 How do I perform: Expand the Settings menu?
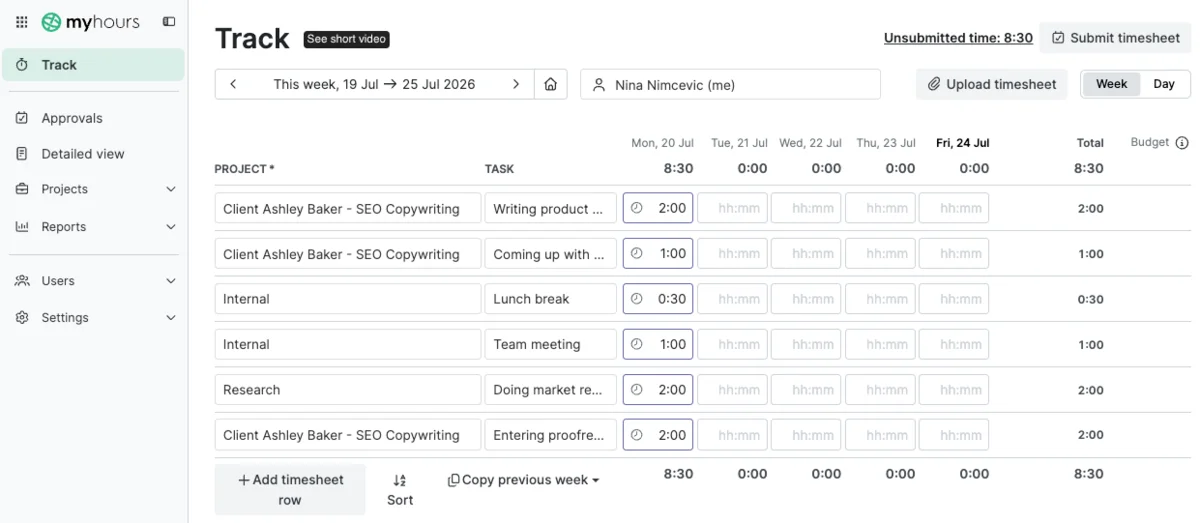click(93, 318)
